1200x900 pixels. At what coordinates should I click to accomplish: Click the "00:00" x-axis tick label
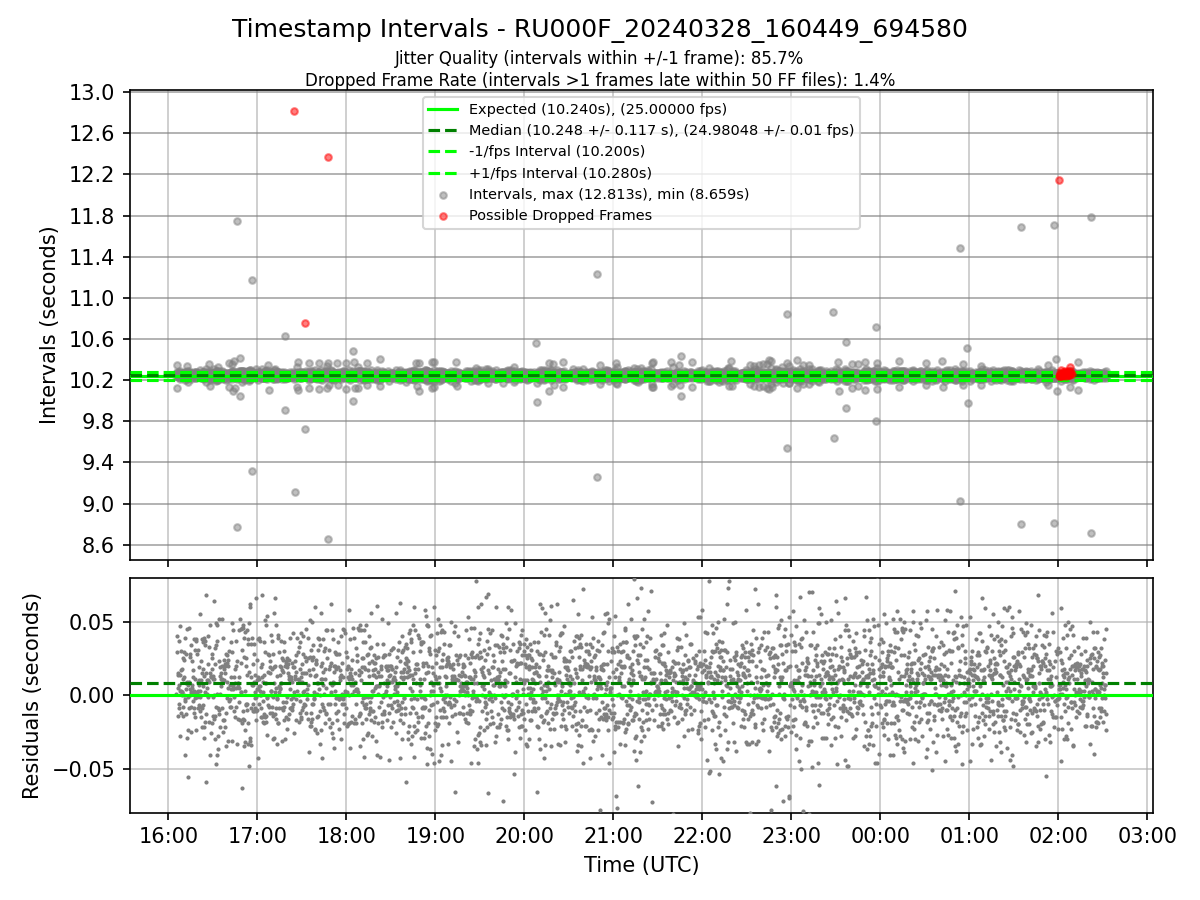880,835
